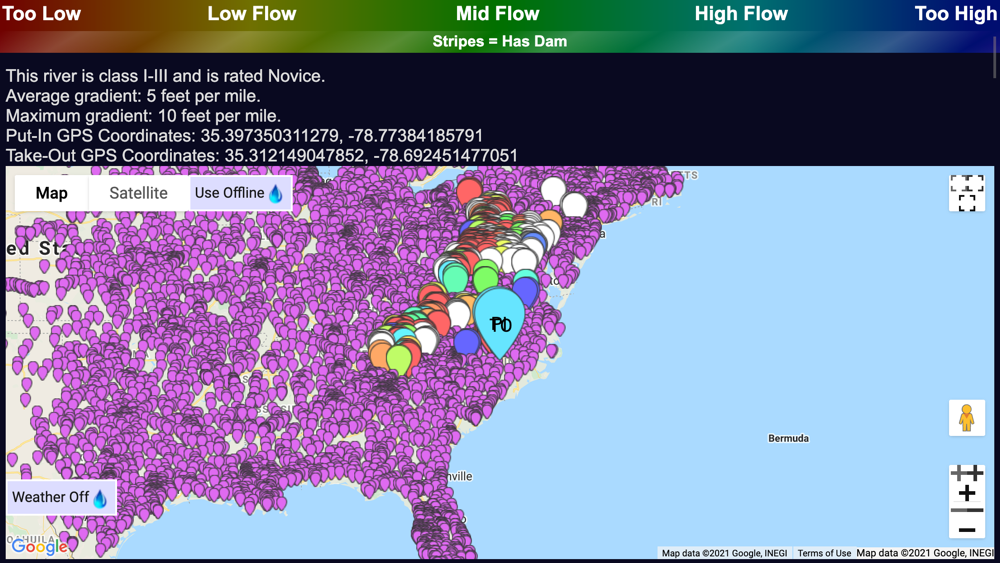Open the Google logo link
This screenshot has height=563, width=1000.
point(40,546)
